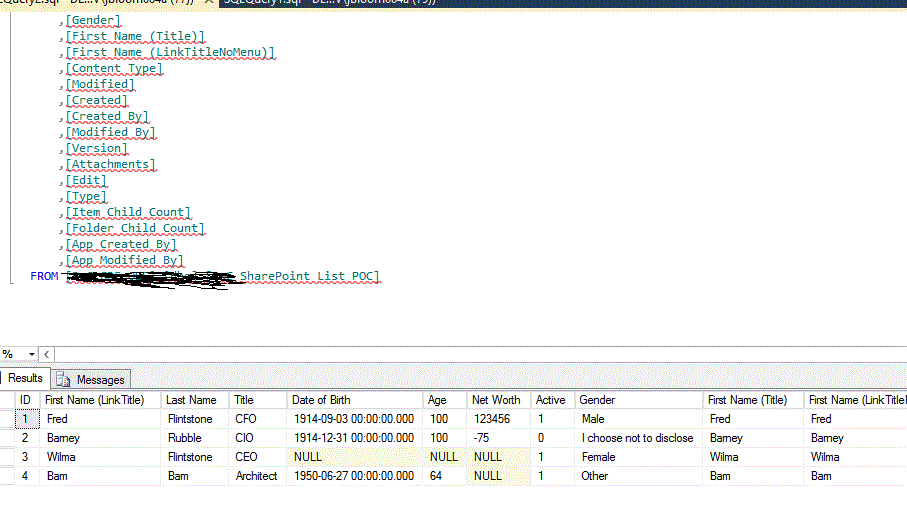Screen dimensions: 907x512
Task: Select the Gender column header
Action: (x=639, y=400)
